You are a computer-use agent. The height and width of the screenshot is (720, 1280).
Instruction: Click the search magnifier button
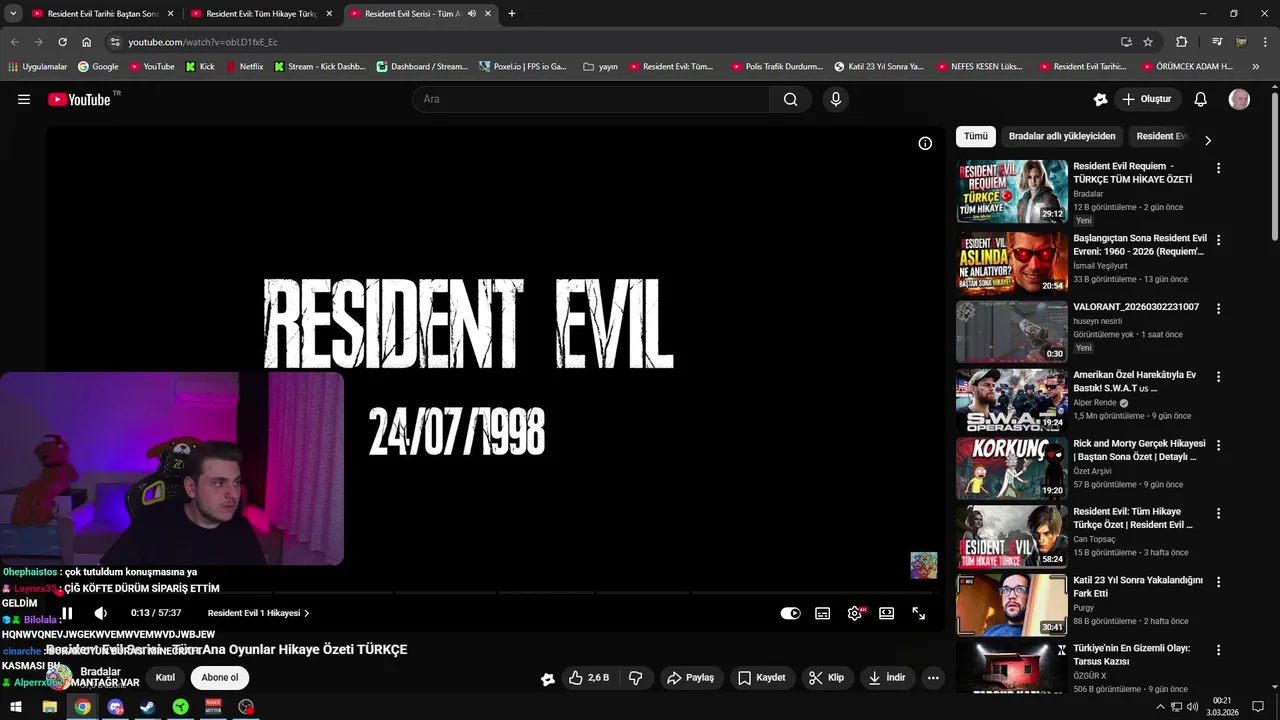pos(790,99)
